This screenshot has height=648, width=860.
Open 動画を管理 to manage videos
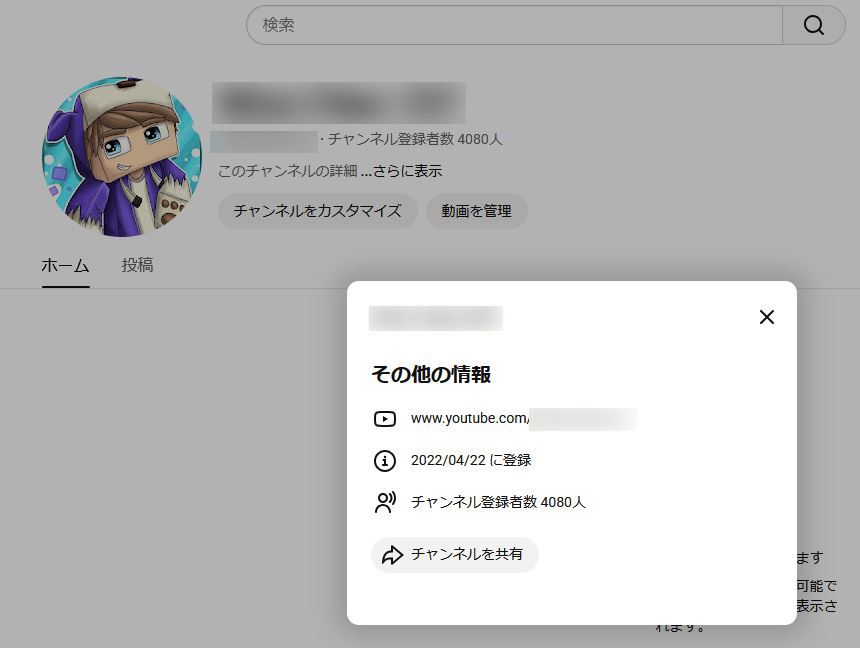click(x=476, y=211)
